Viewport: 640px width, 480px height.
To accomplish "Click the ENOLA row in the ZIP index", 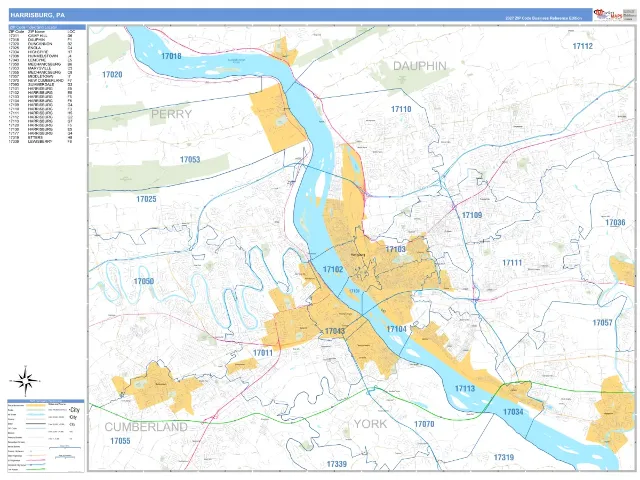I will 40,48.
